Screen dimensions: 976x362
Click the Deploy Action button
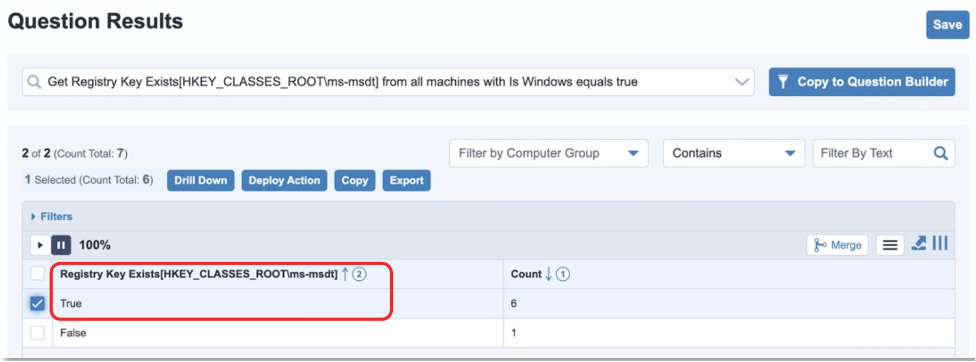[284, 180]
